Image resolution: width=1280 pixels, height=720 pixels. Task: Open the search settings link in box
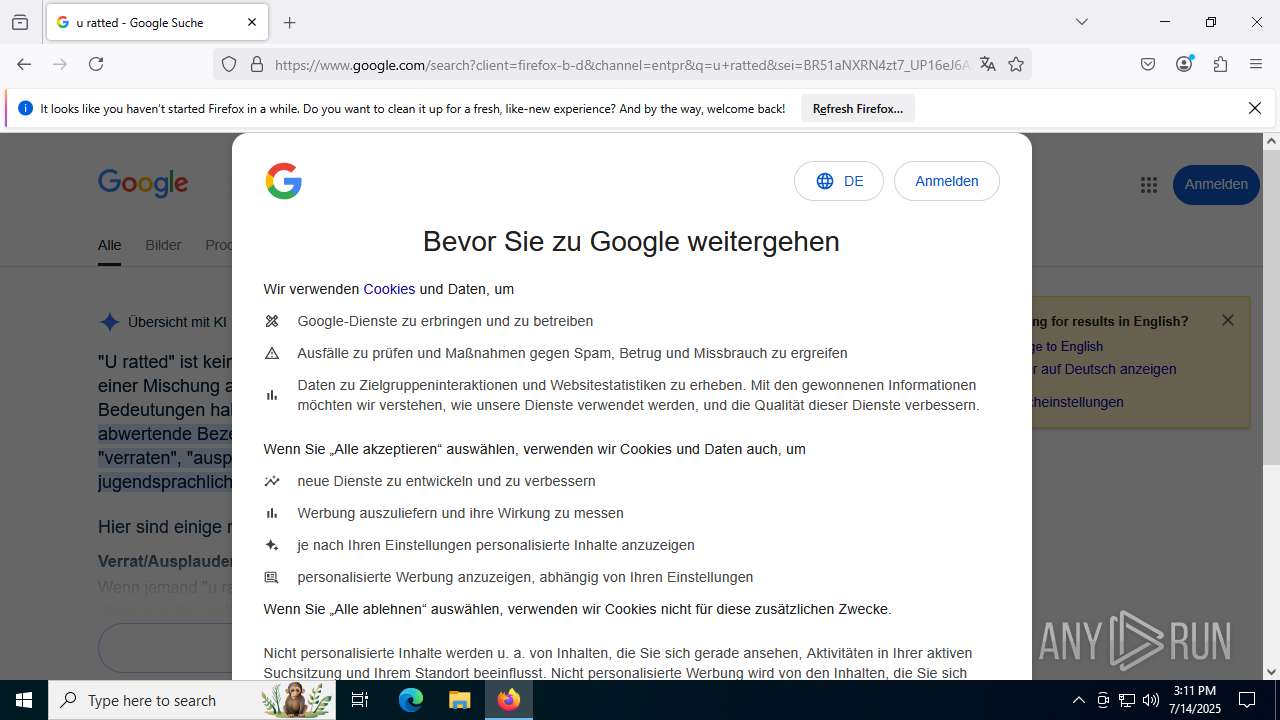tap(1078, 402)
